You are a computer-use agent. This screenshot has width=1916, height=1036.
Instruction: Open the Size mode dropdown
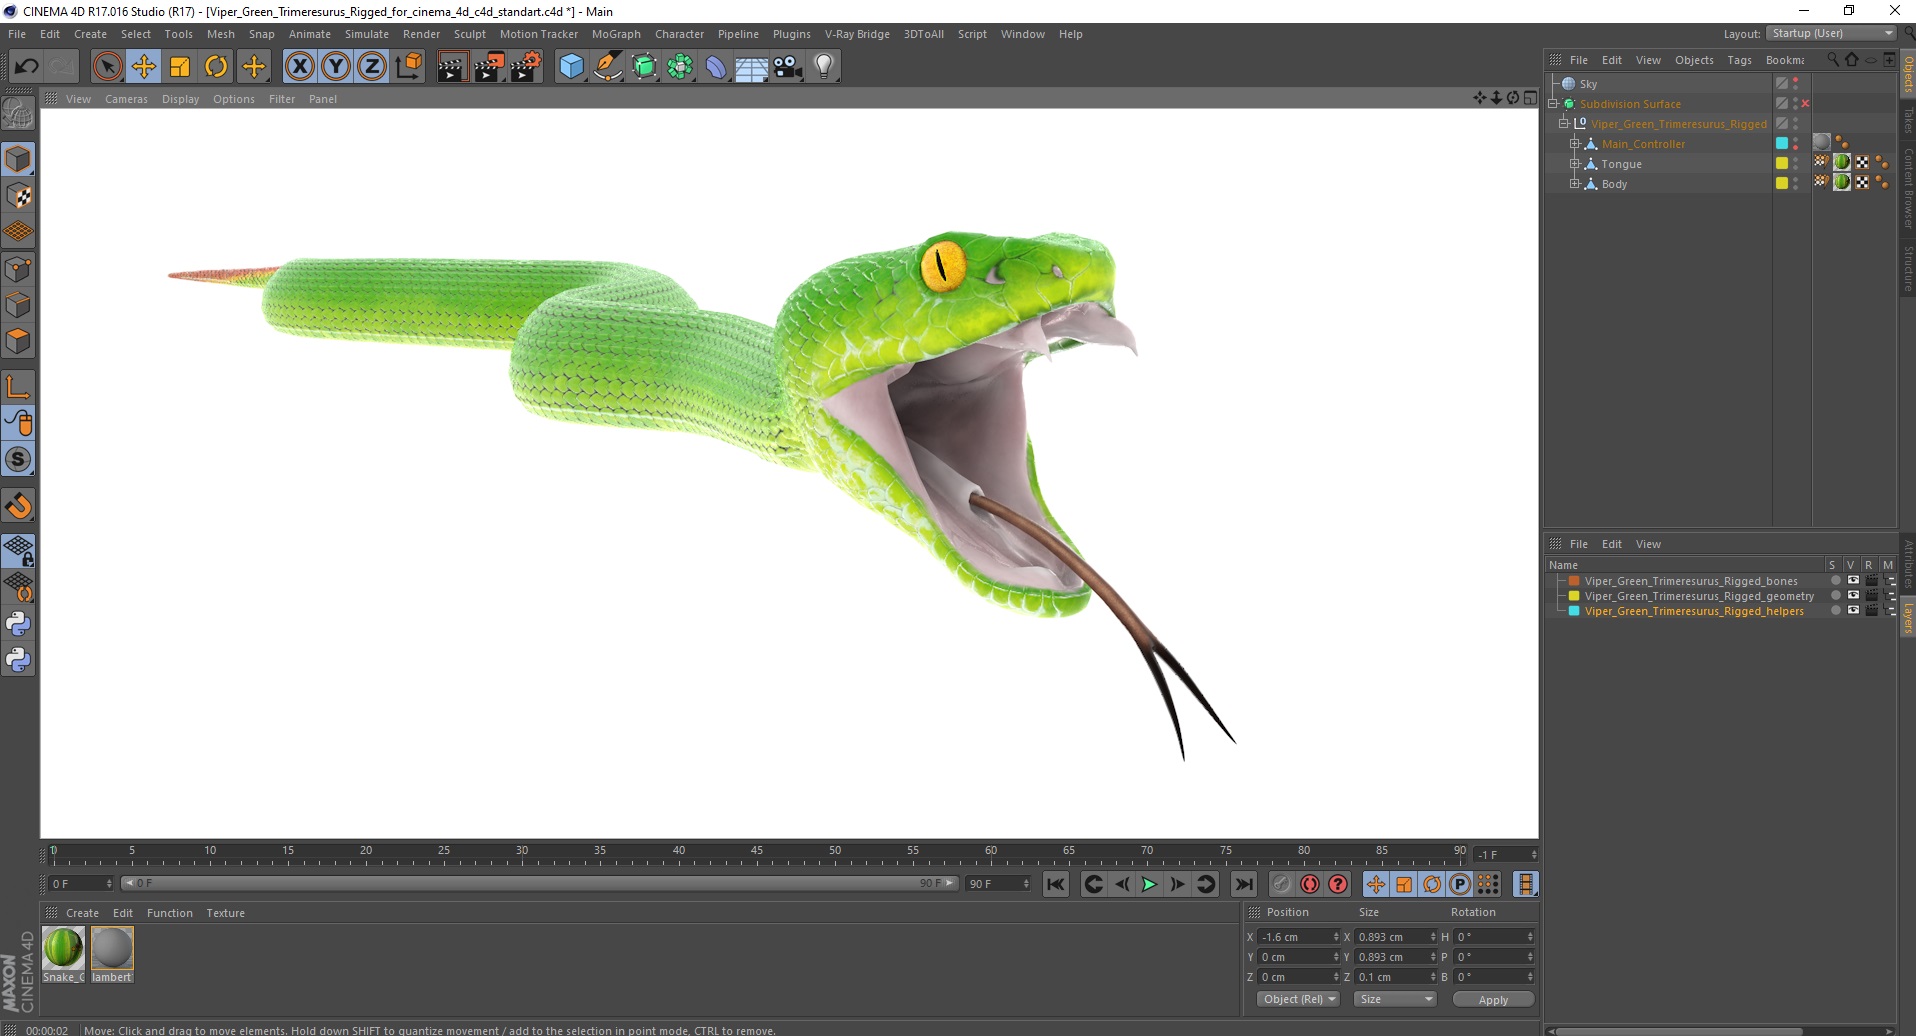[x=1395, y=999]
